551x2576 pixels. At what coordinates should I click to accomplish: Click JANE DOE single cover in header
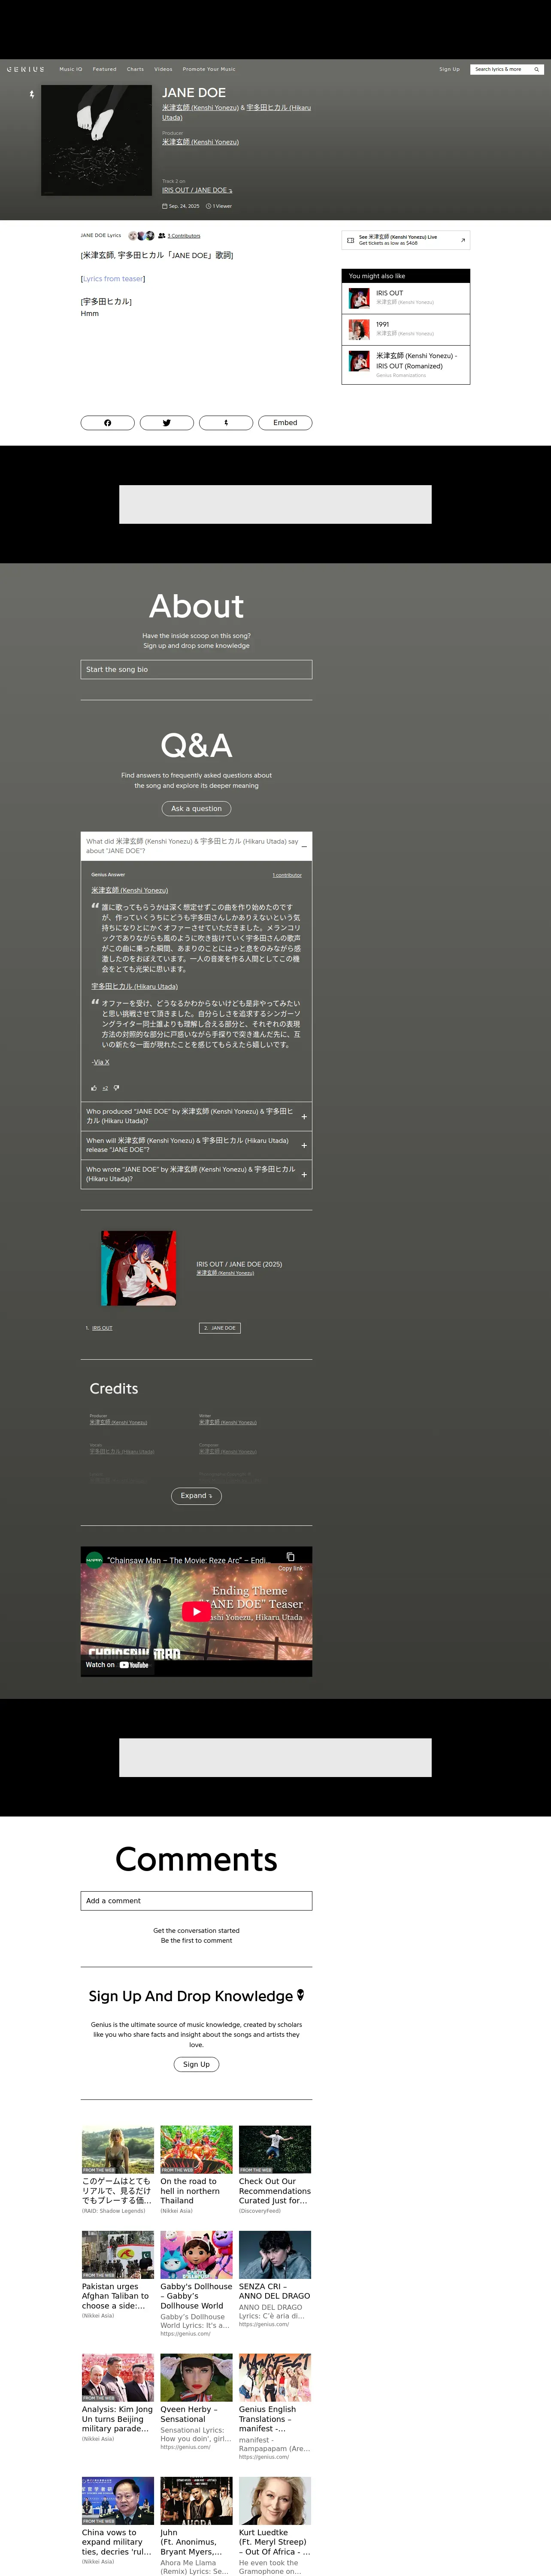(96, 140)
